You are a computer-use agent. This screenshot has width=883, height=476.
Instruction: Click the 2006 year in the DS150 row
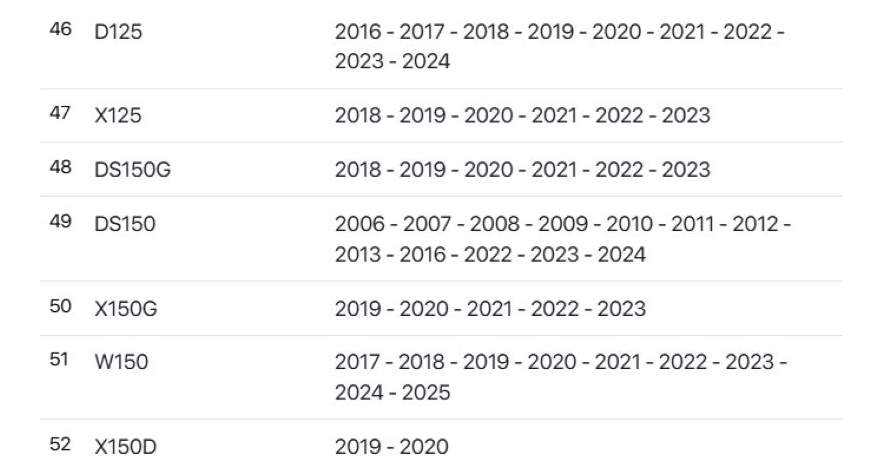[x=358, y=225]
